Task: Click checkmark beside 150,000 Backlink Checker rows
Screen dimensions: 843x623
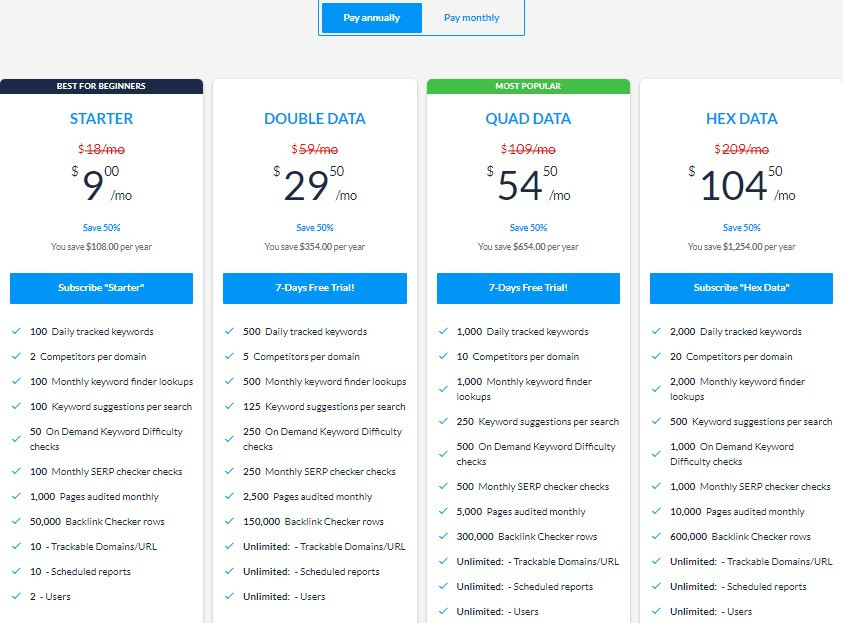Action: click(230, 521)
